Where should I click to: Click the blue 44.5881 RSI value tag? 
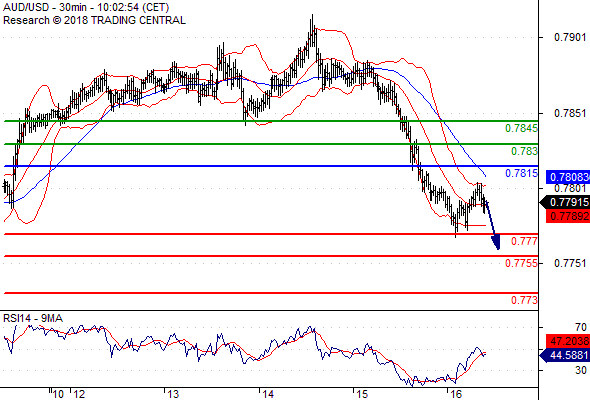[x=565, y=355]
